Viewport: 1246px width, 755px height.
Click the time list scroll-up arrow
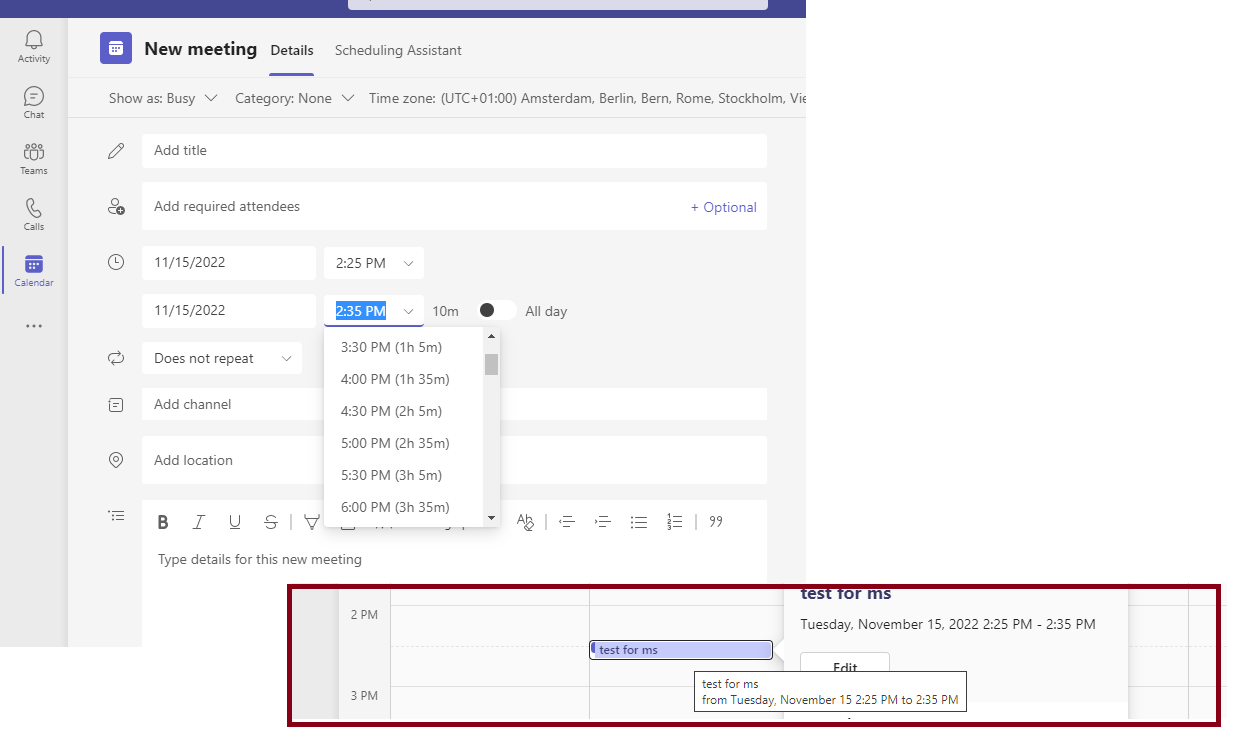pyautogui.click(x=491, y=336)
